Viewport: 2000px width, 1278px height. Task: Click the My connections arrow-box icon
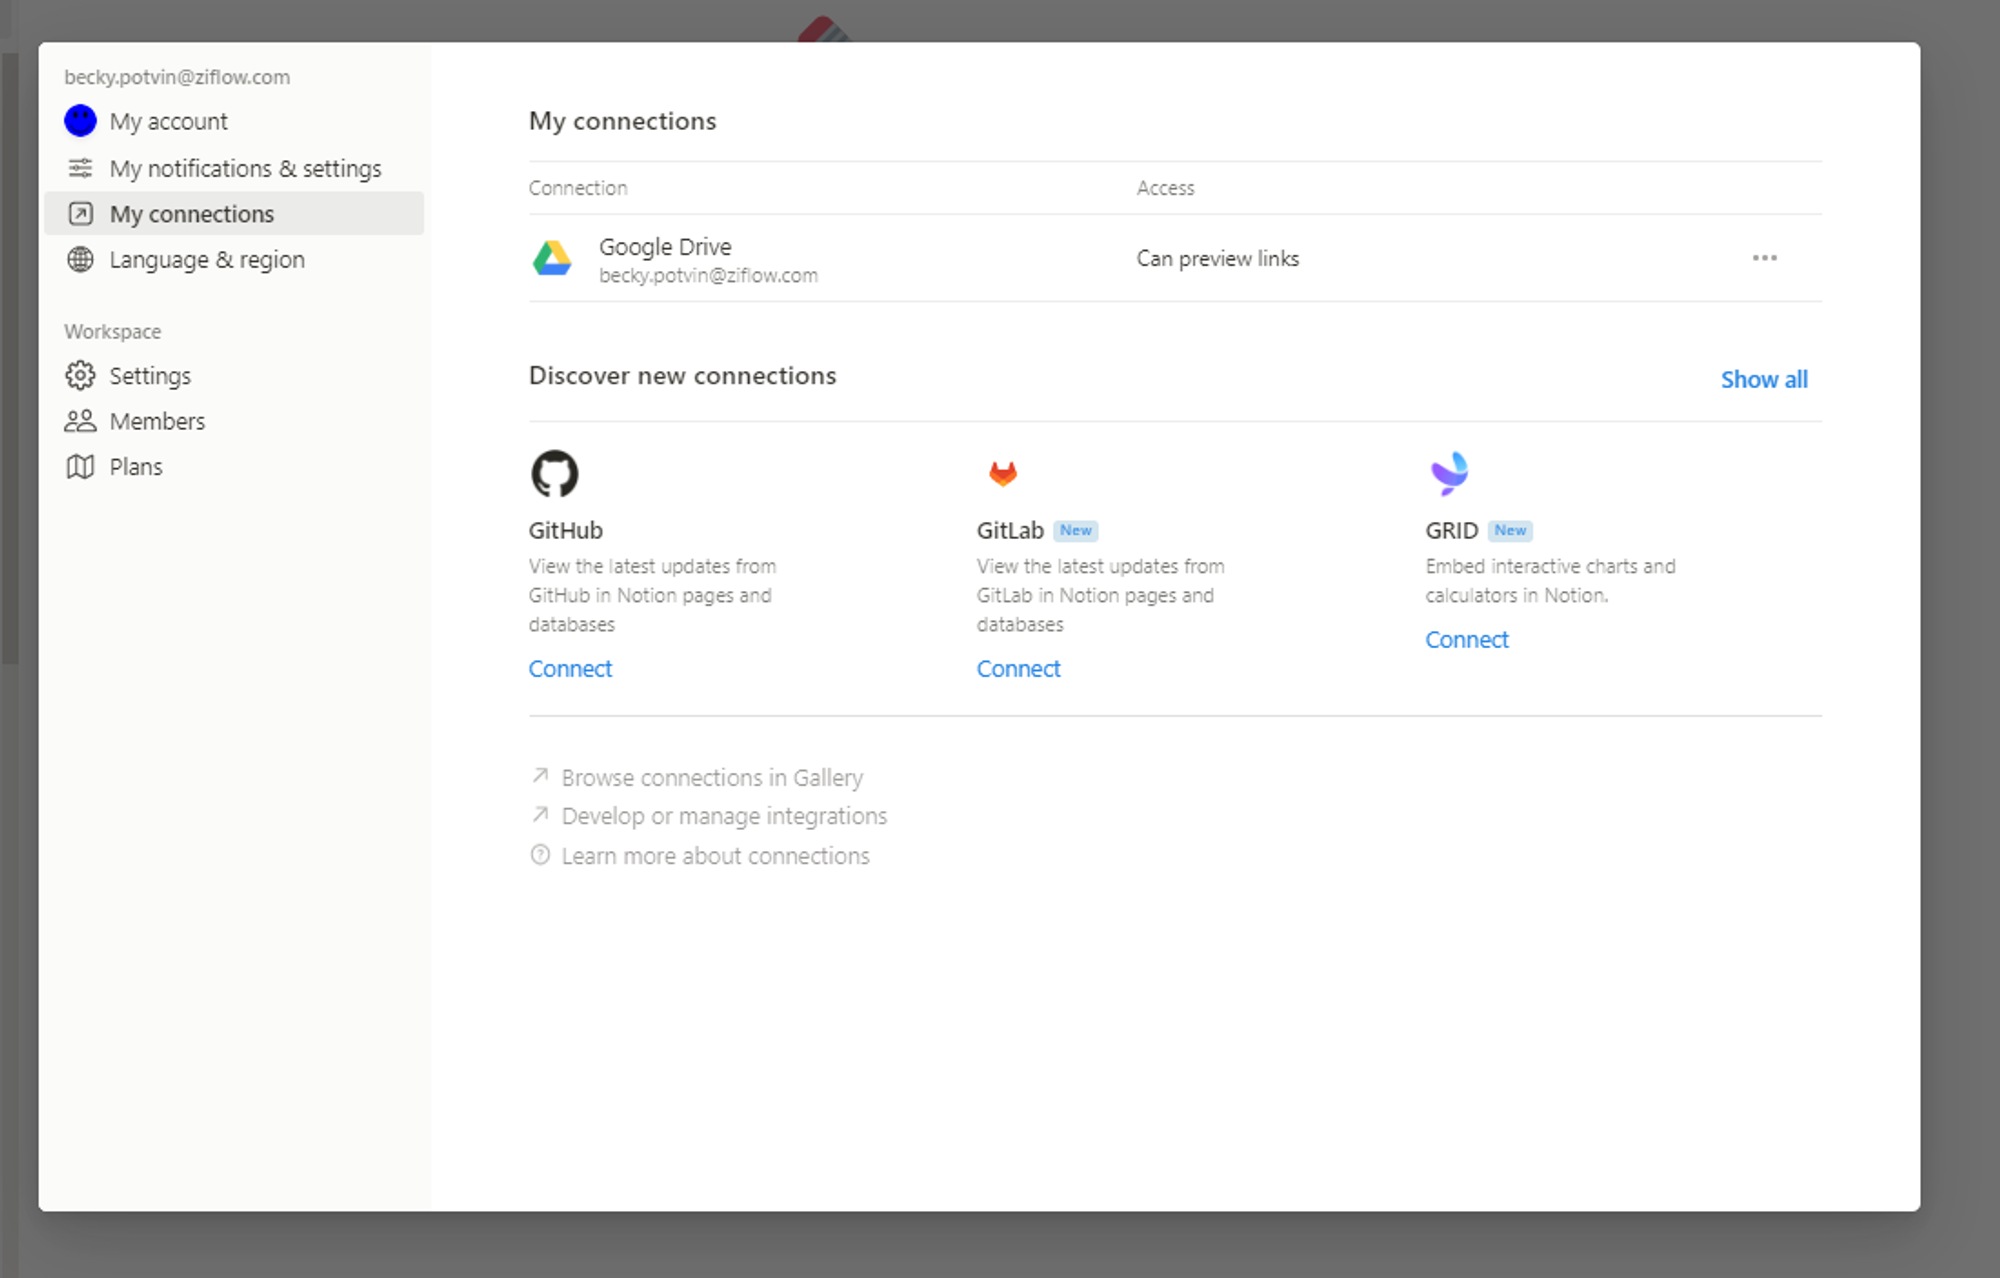click(x=80, y=214)
